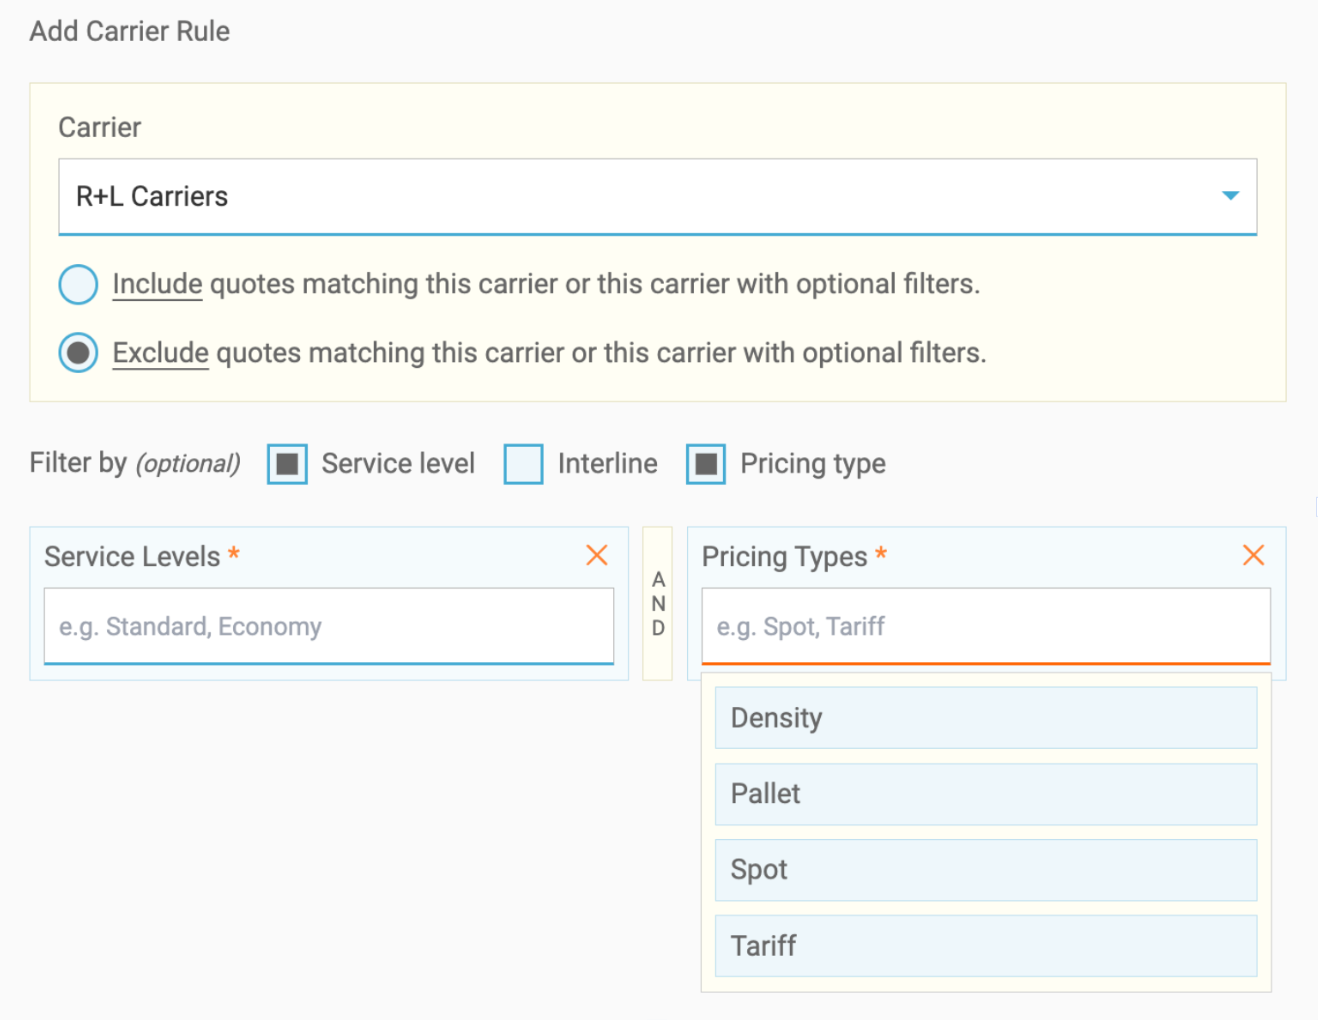Pick the Tariff pricing type option
The width and height of the screenshot is (1318, 1020).
(985, 946)
